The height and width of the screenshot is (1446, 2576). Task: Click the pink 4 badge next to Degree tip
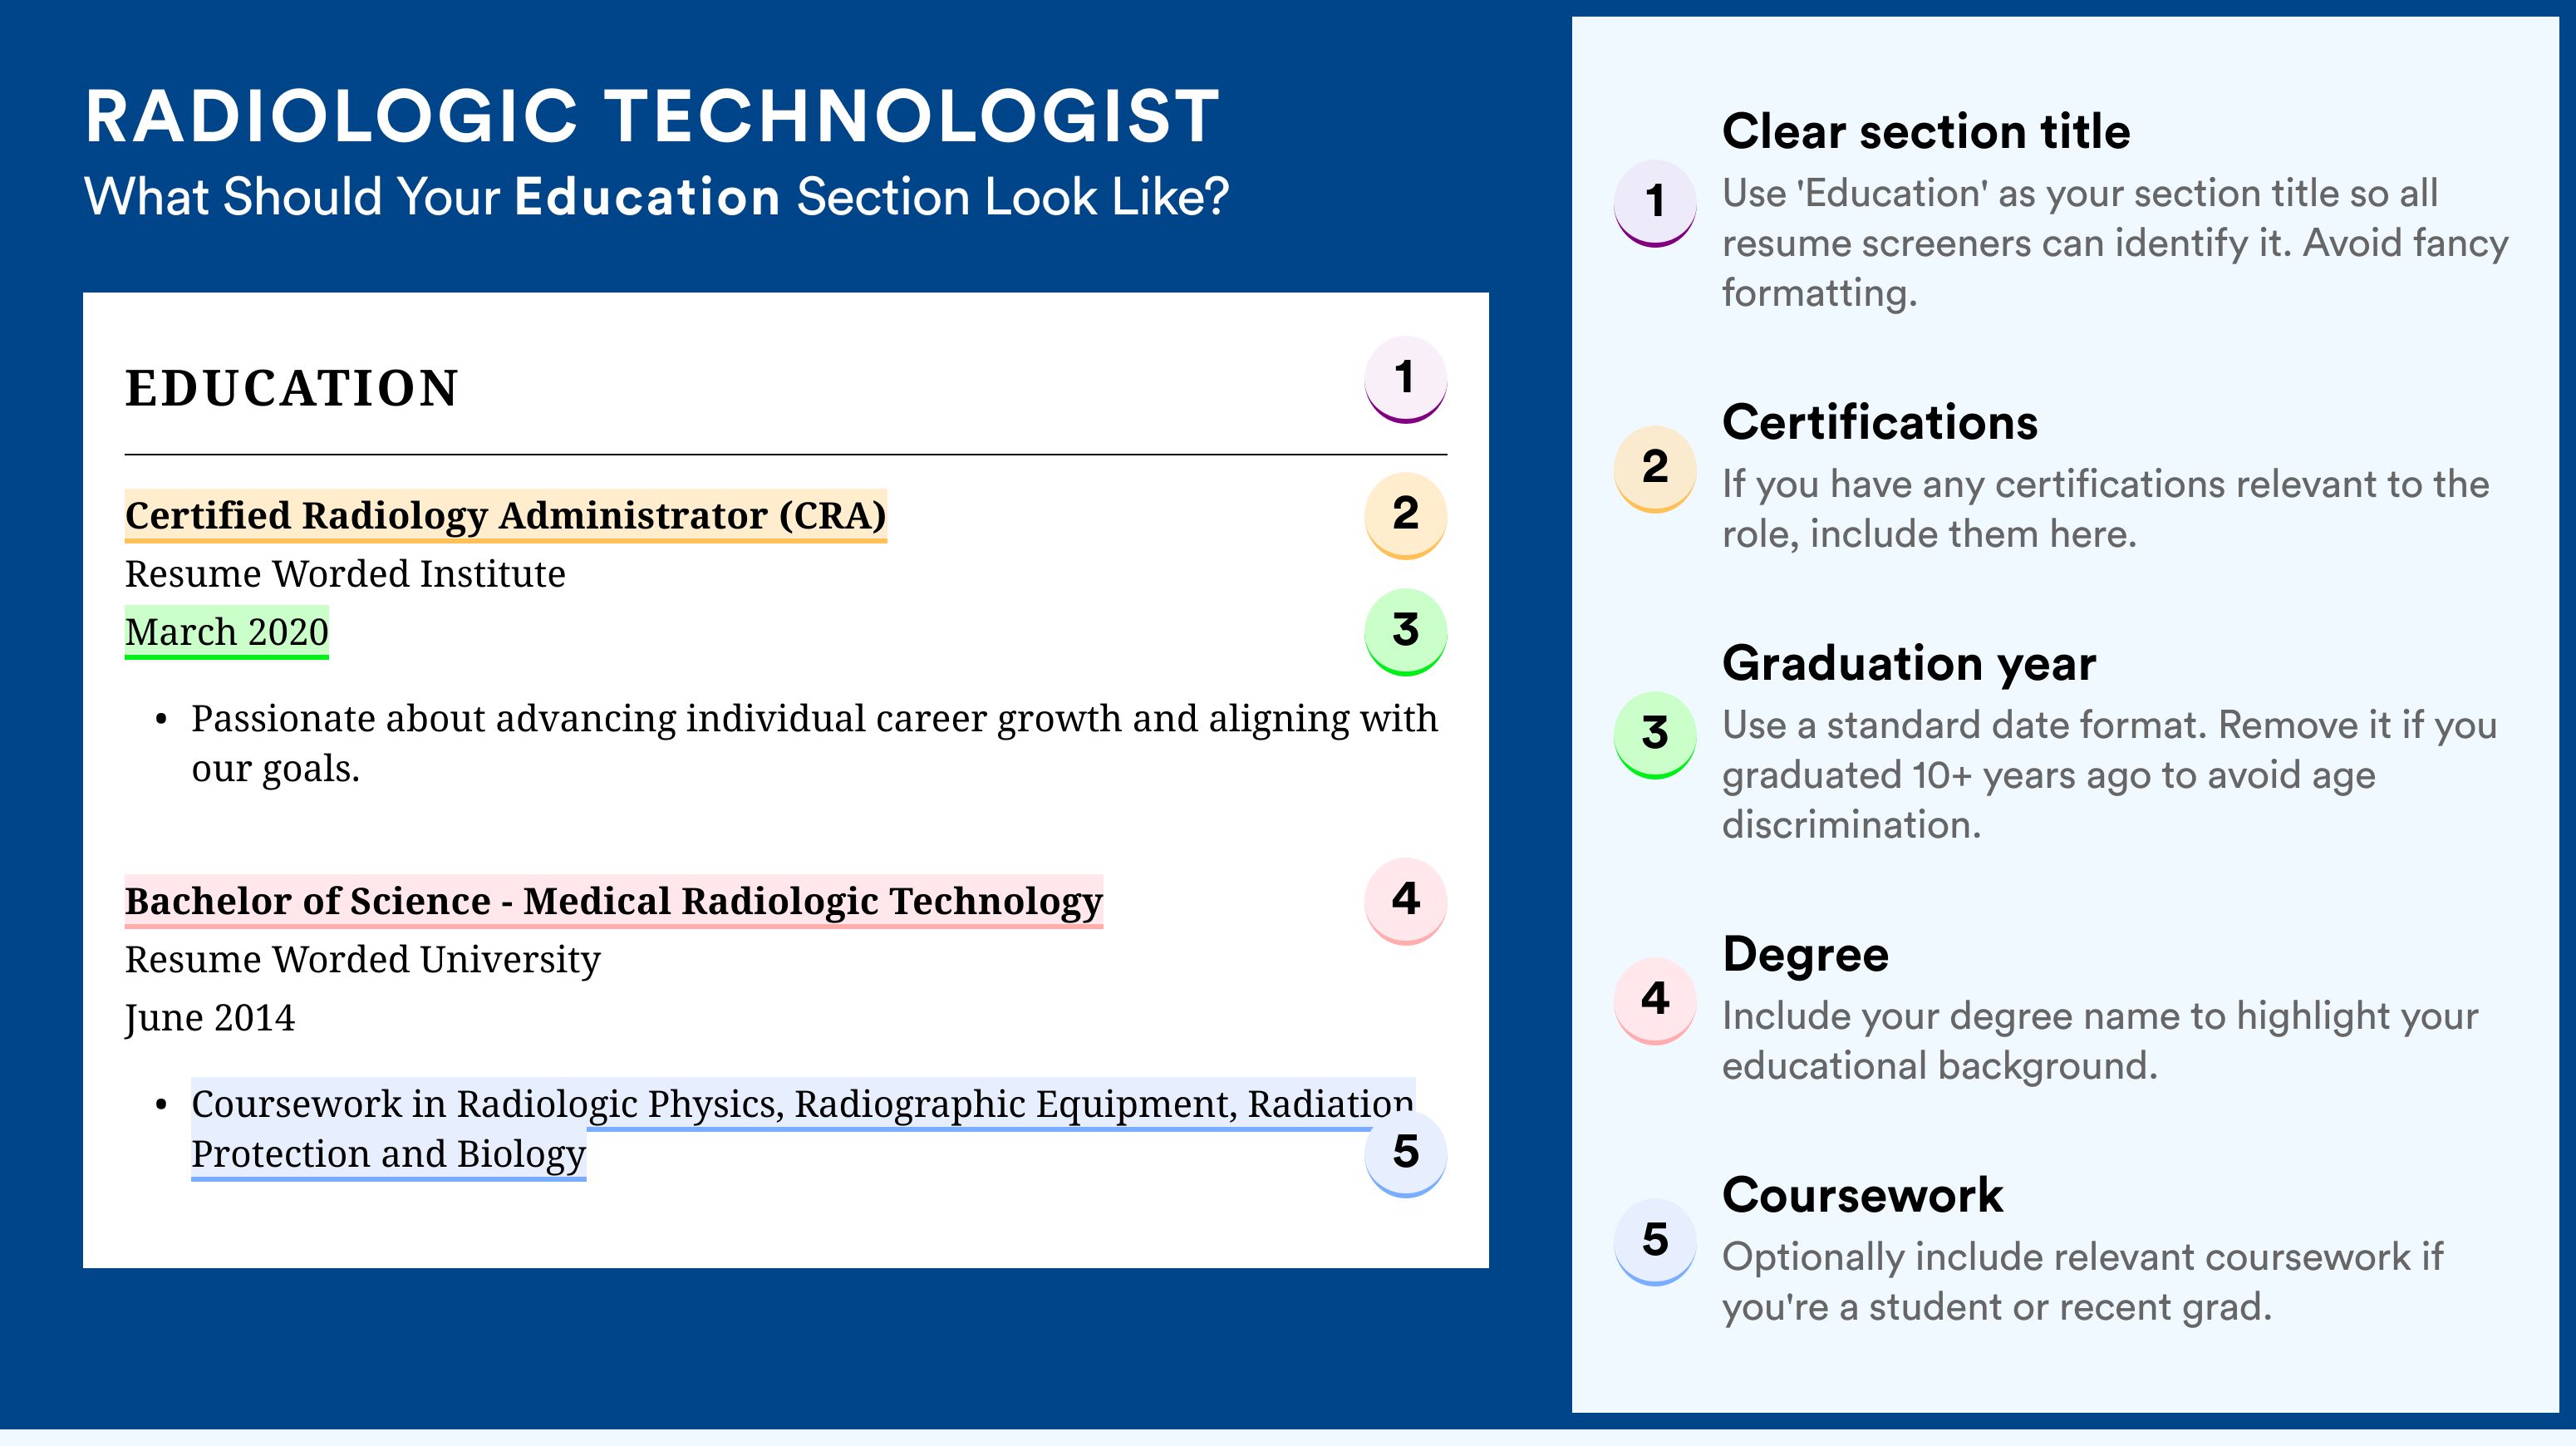pyautogui.click(x=1654, y=1000)
